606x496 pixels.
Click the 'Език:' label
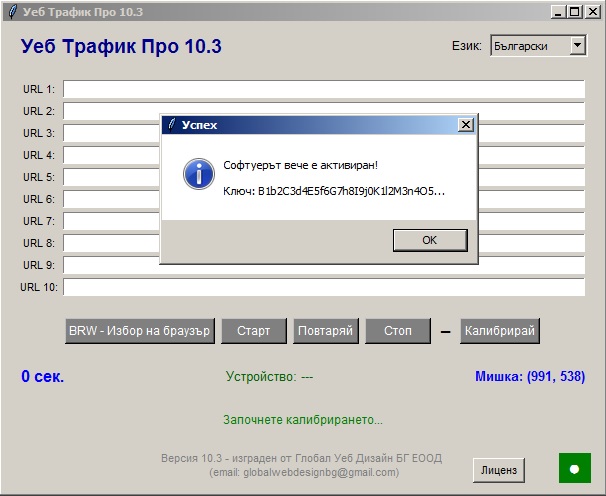click(467, 46)
